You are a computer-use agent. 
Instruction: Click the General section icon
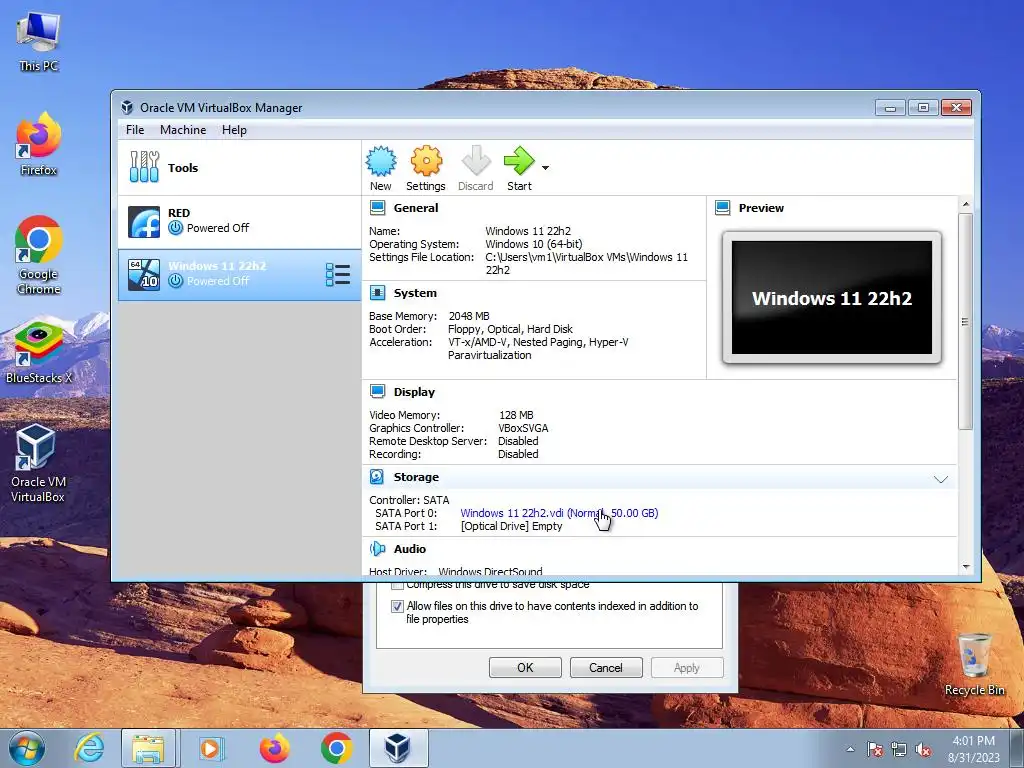(x=377, y=208)
